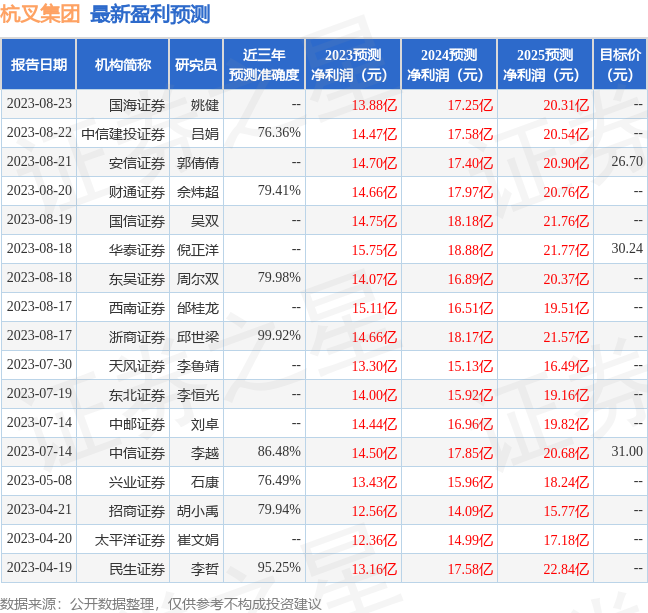This screenshot has width=648, height=613.
Task: Click researcher name 郭倩倩
Action: pos(198,163)
